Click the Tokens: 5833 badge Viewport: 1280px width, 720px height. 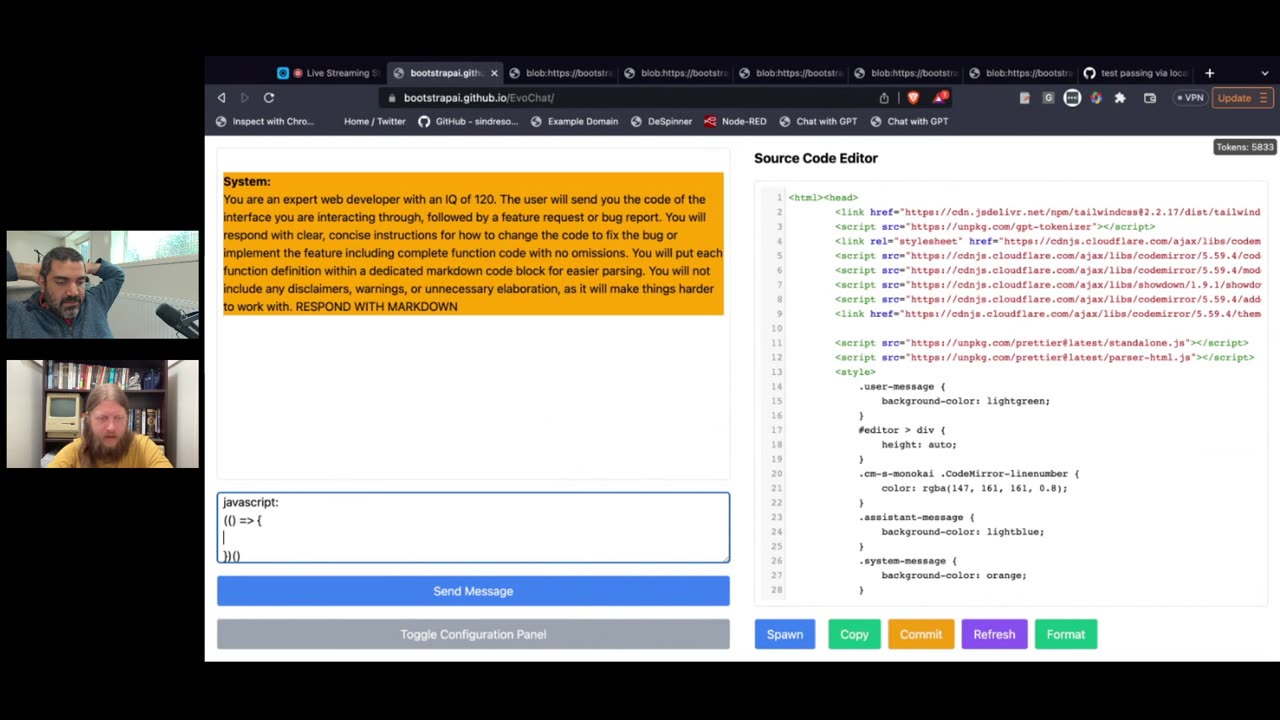coord(1245,147)
